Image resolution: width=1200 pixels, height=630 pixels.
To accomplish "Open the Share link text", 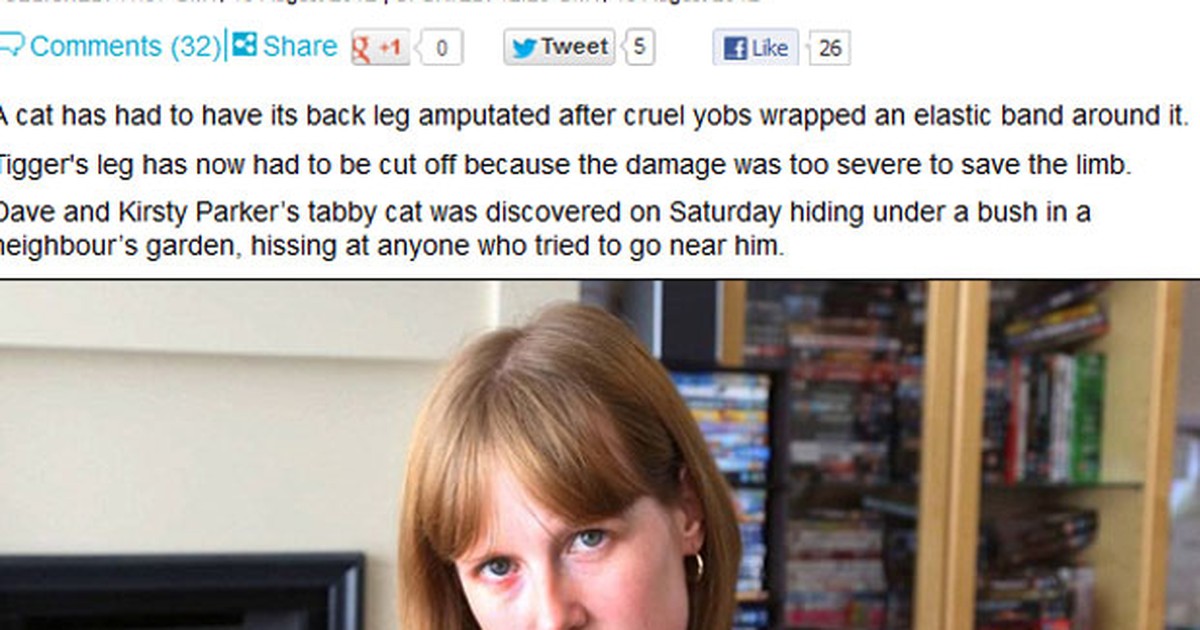I will coord(300,46).
